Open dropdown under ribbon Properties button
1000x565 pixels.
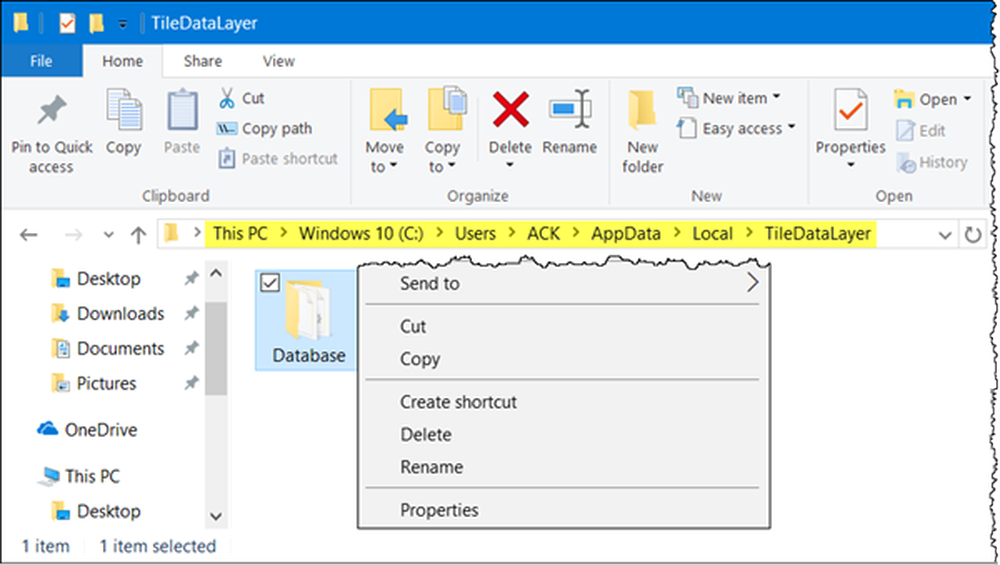click(851, 166)
